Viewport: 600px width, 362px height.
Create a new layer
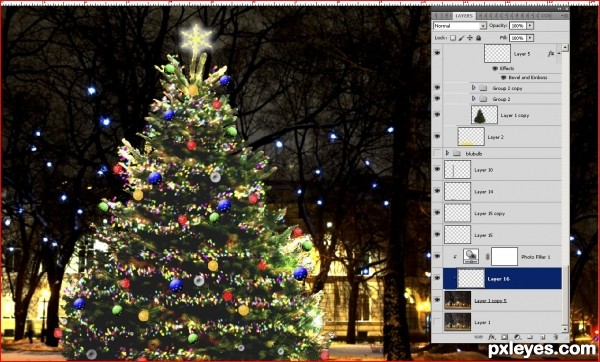coord(543,338)
